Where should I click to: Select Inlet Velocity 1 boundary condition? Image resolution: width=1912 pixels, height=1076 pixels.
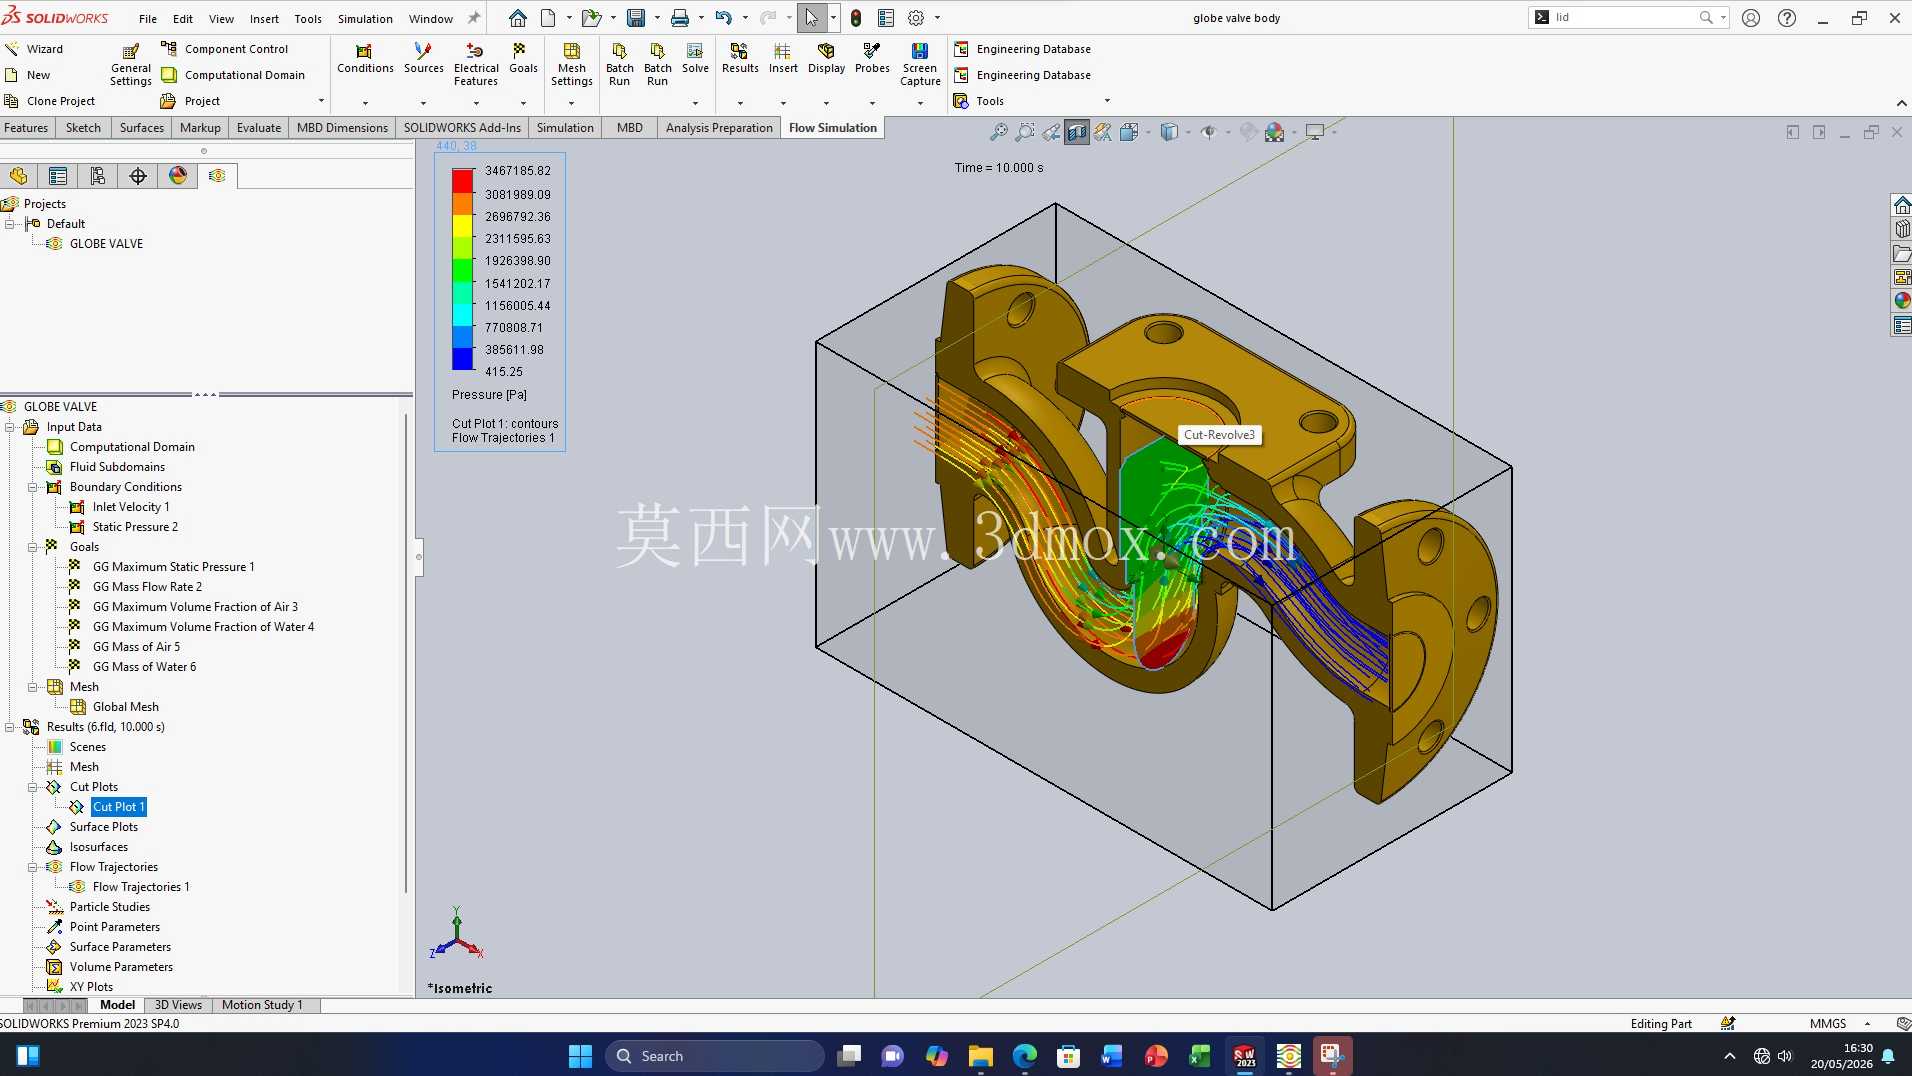[x=131, y=507]
